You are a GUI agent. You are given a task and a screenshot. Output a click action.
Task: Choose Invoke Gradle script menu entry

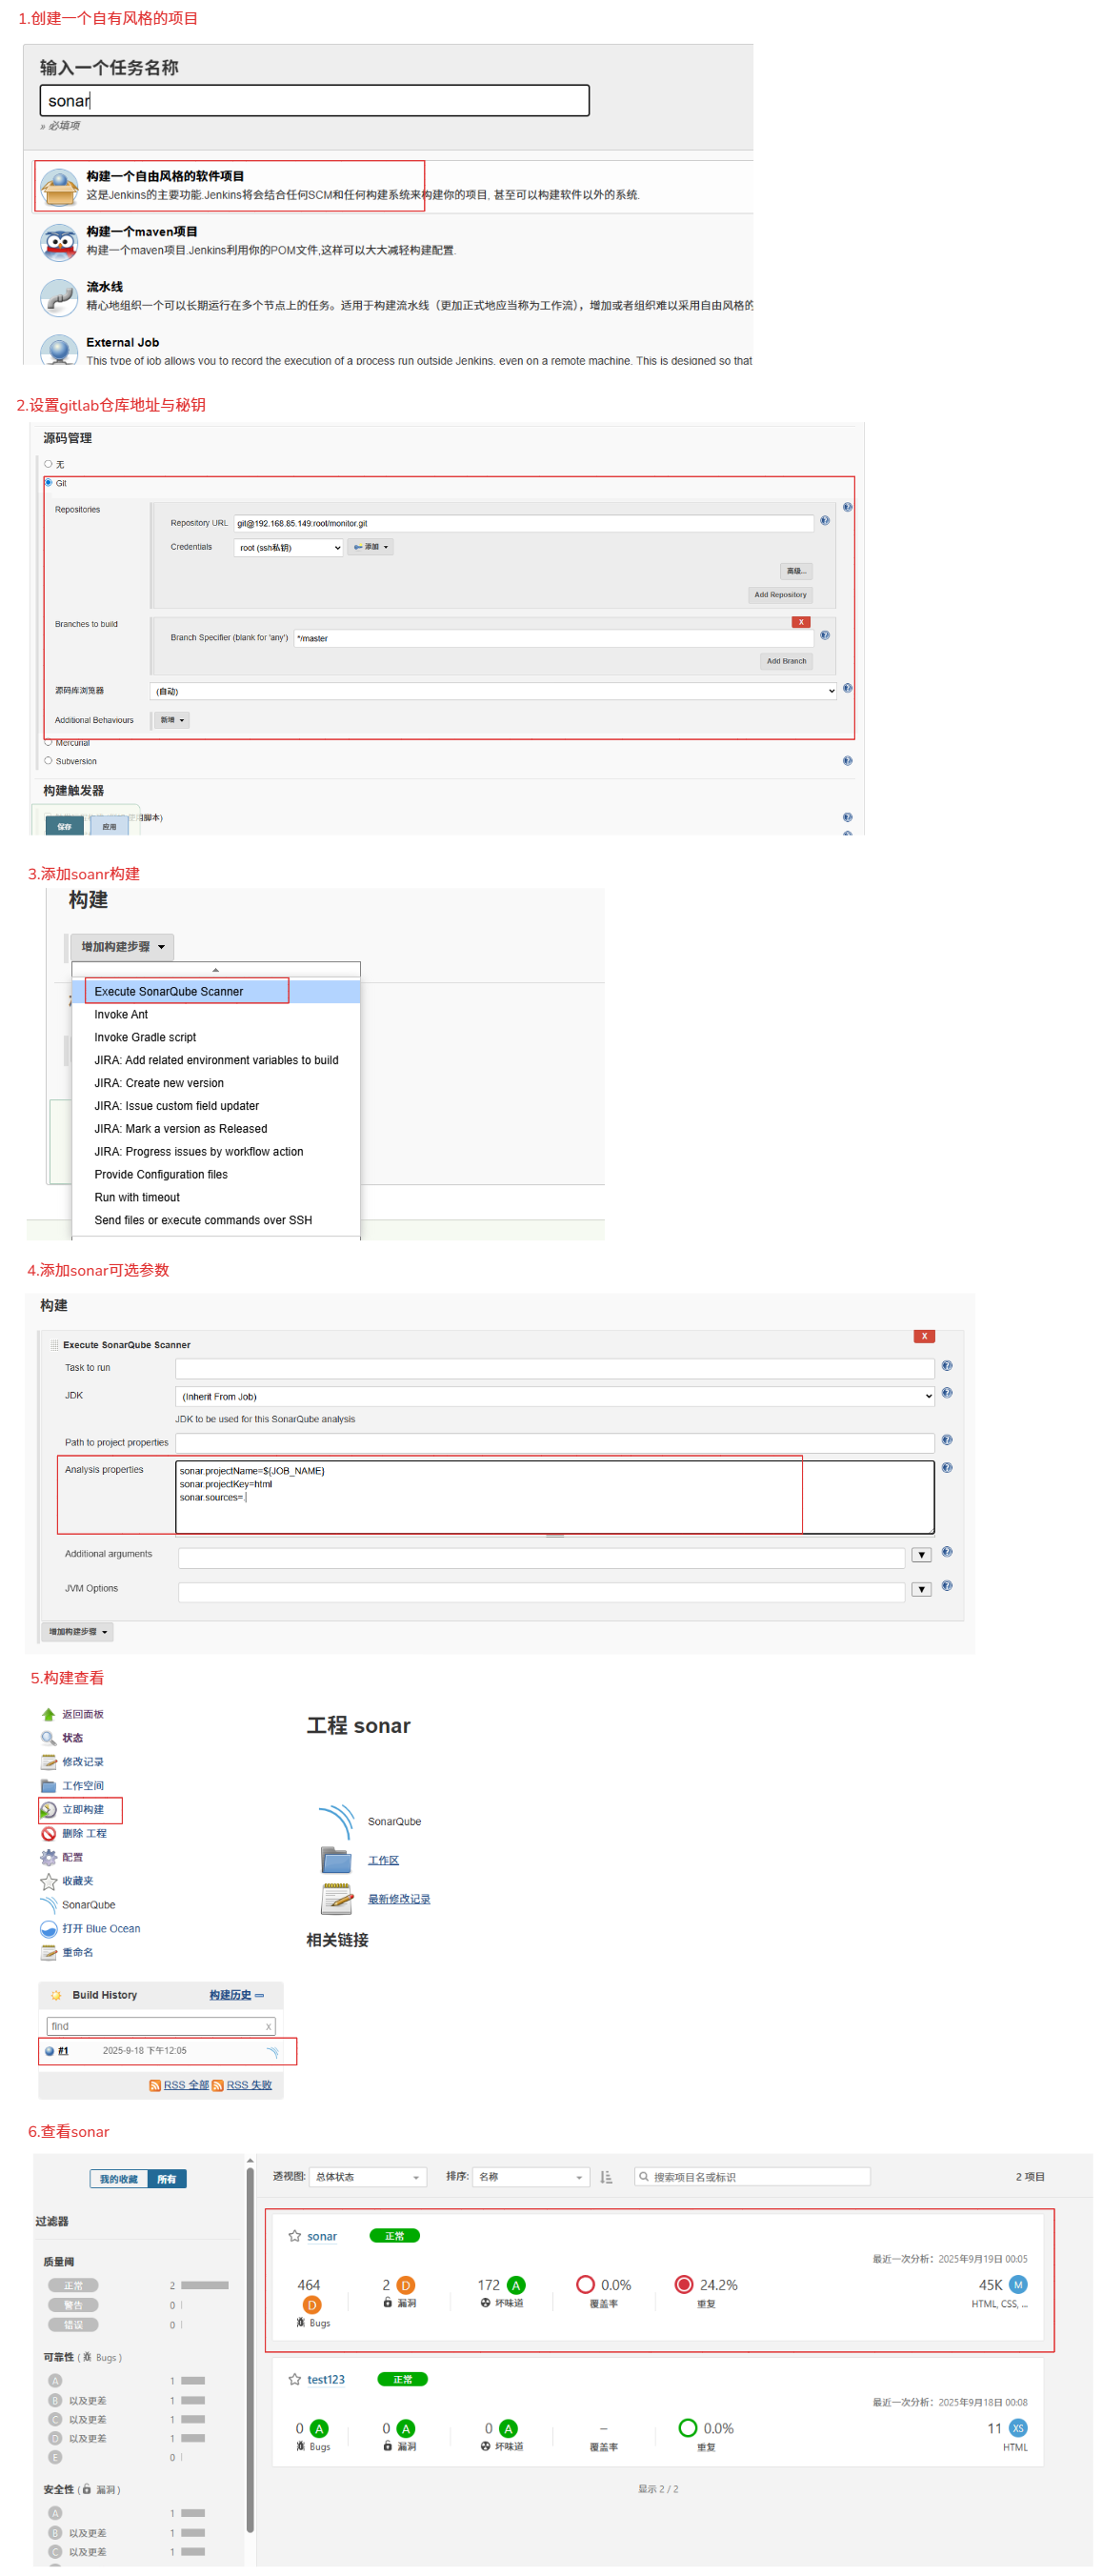(x=145, y=1038)
